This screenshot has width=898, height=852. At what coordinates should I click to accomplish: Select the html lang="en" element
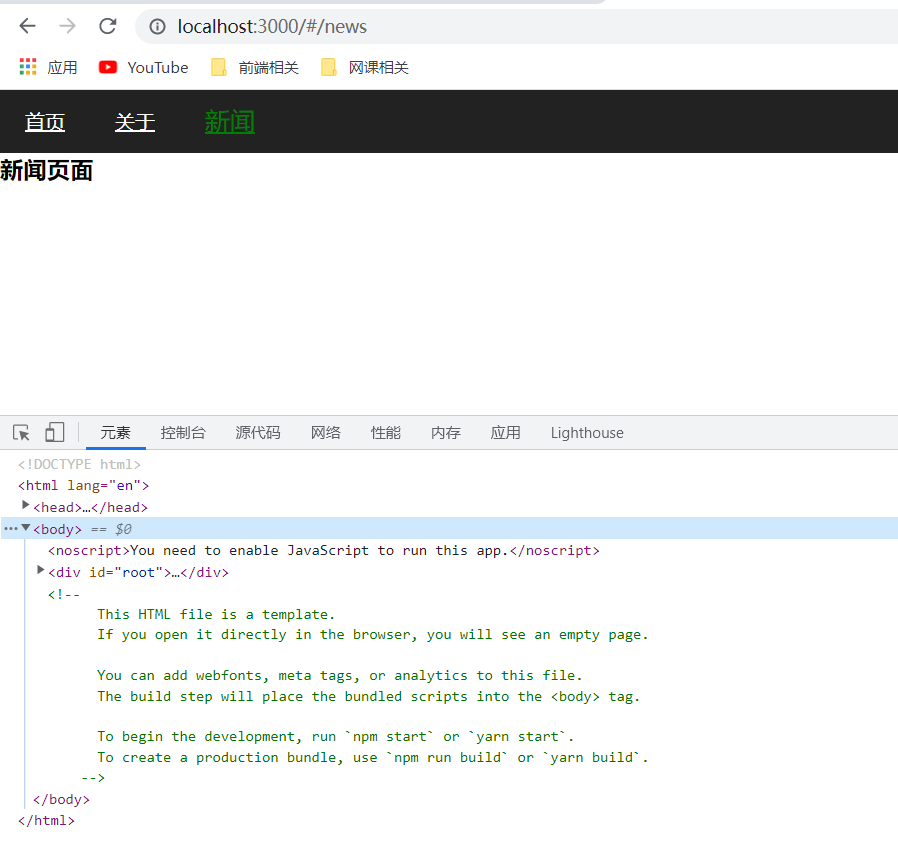[x=84, y=486]
